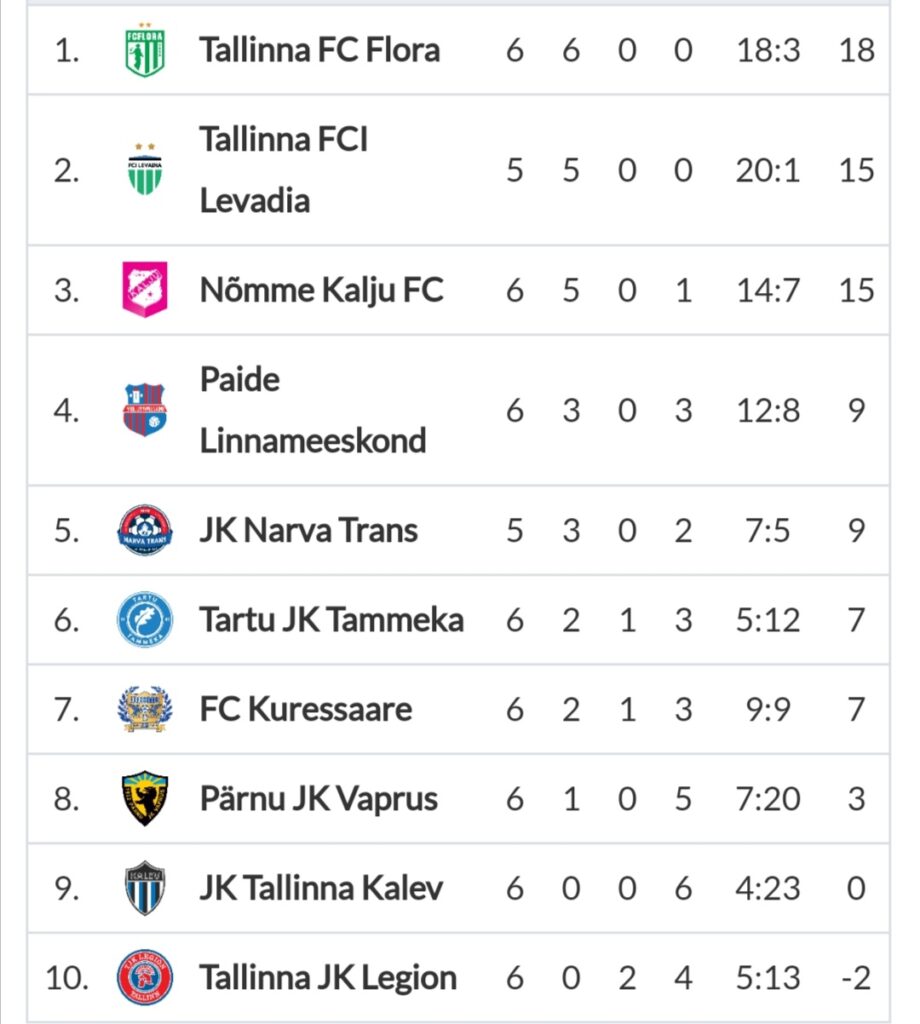Click the FC Kuressaare crest
The image size is (920, 1024).
click(x=145, y=709)
